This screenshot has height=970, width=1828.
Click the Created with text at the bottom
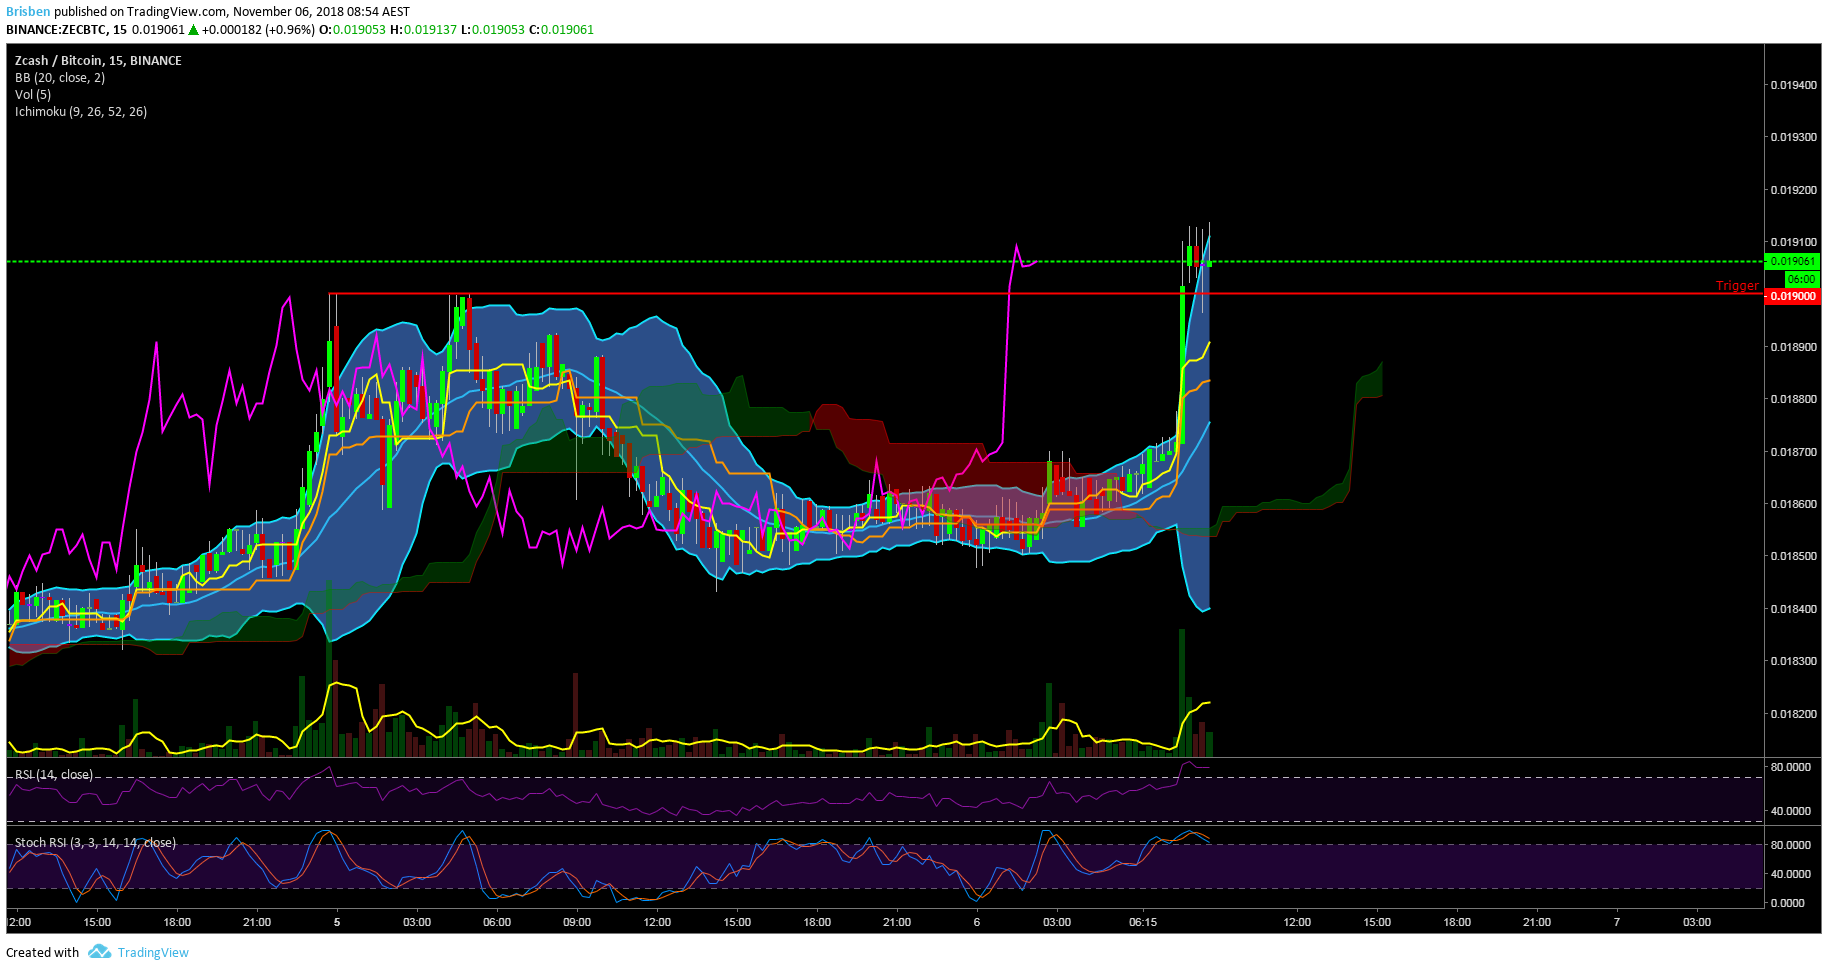click(x=42, y=952)
